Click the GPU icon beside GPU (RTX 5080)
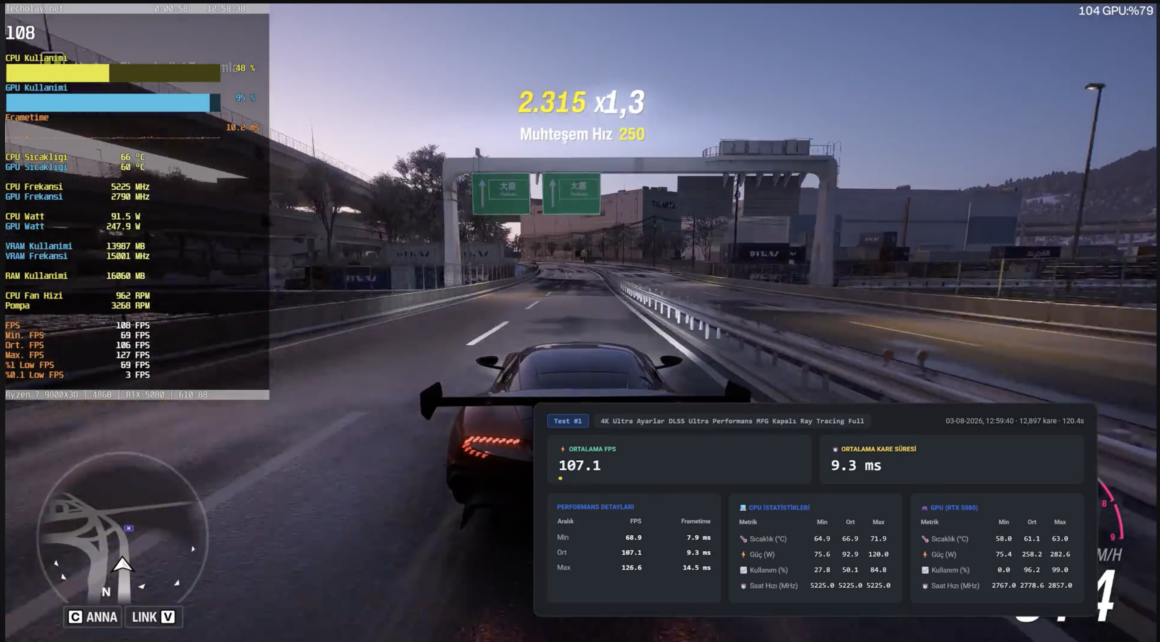 pyautogui.click(x=924, y=507)
